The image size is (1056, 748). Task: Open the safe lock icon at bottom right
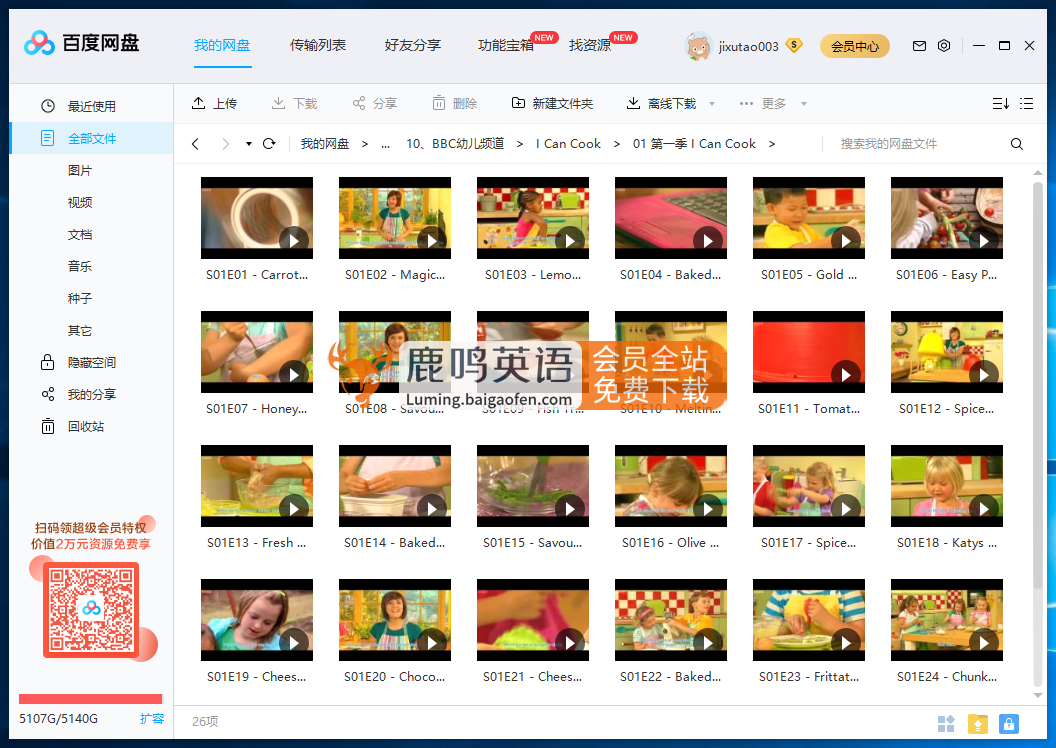tap(1009, 723)
